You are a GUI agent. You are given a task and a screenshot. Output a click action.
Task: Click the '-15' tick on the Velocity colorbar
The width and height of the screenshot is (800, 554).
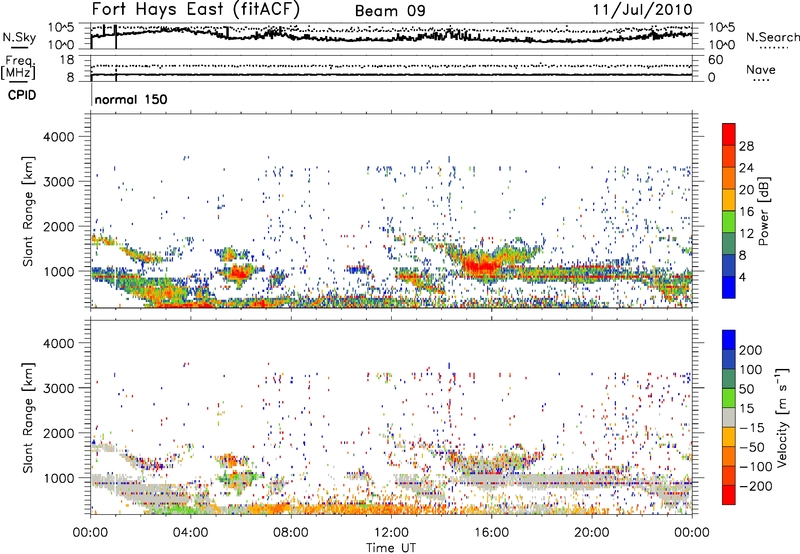coord(752,428)
